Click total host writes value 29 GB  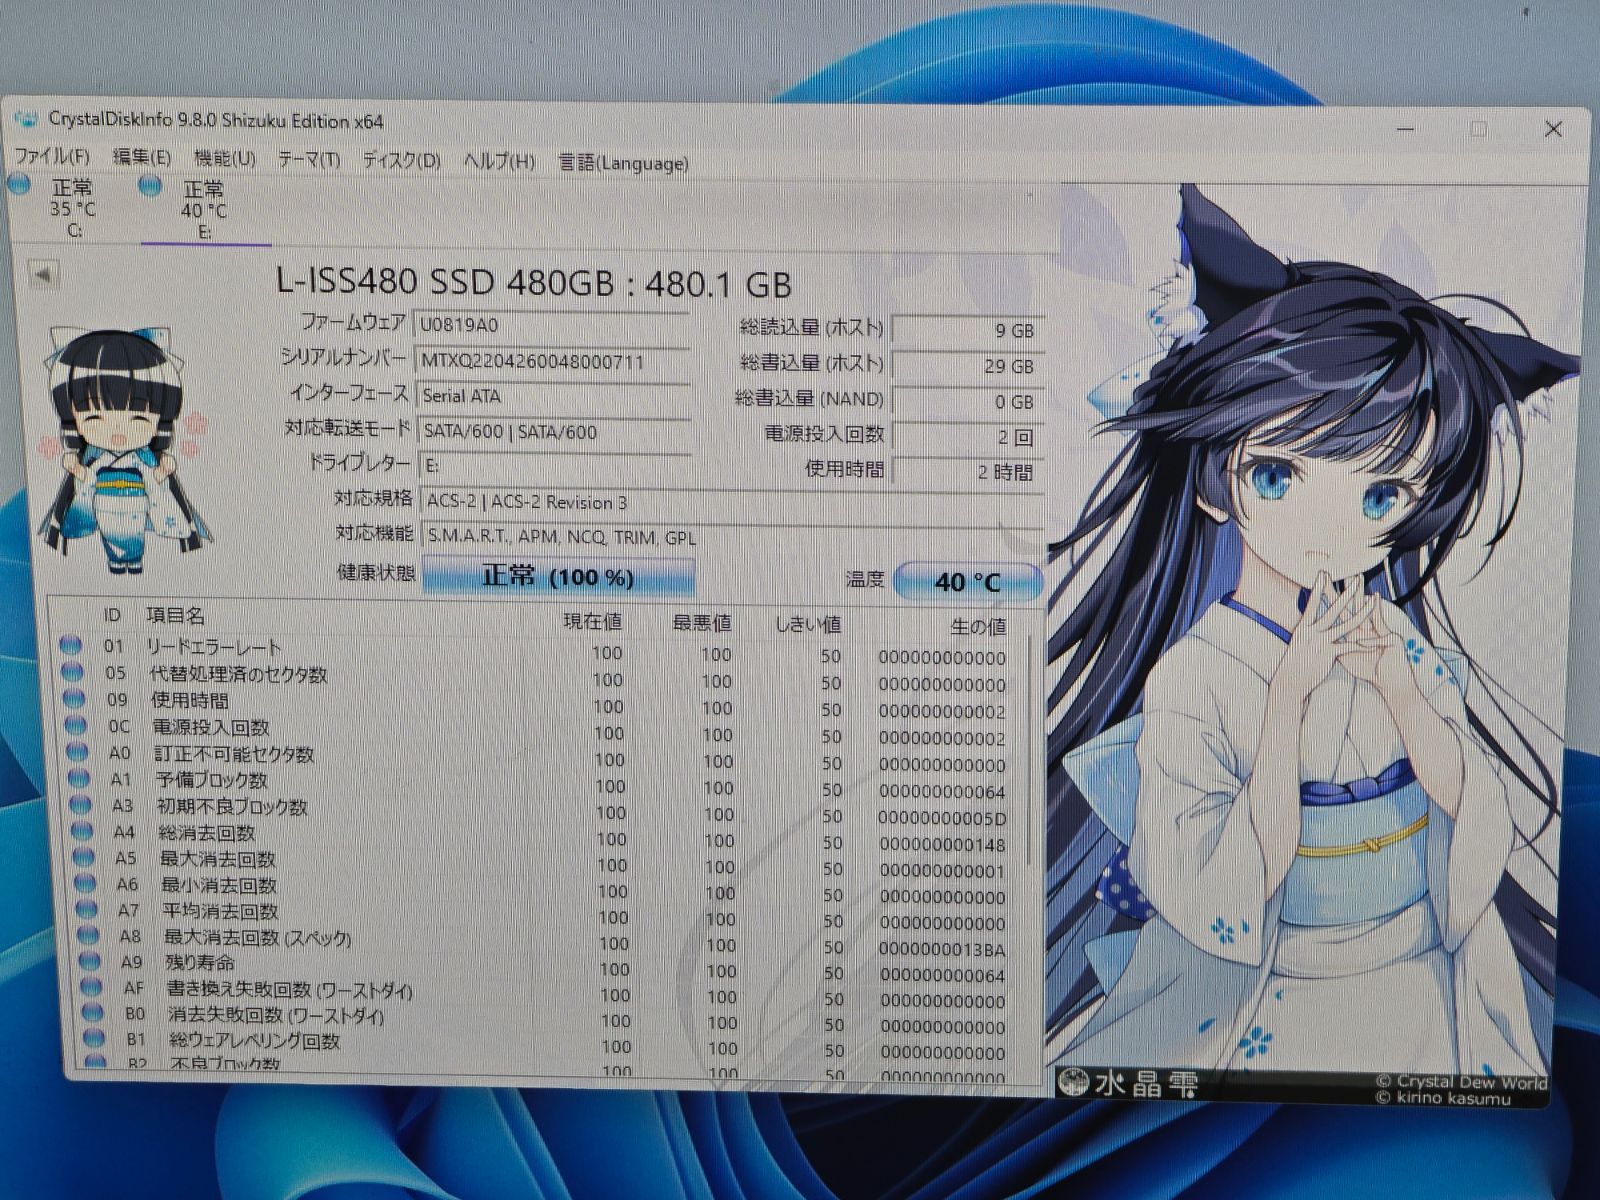(966, 366)
